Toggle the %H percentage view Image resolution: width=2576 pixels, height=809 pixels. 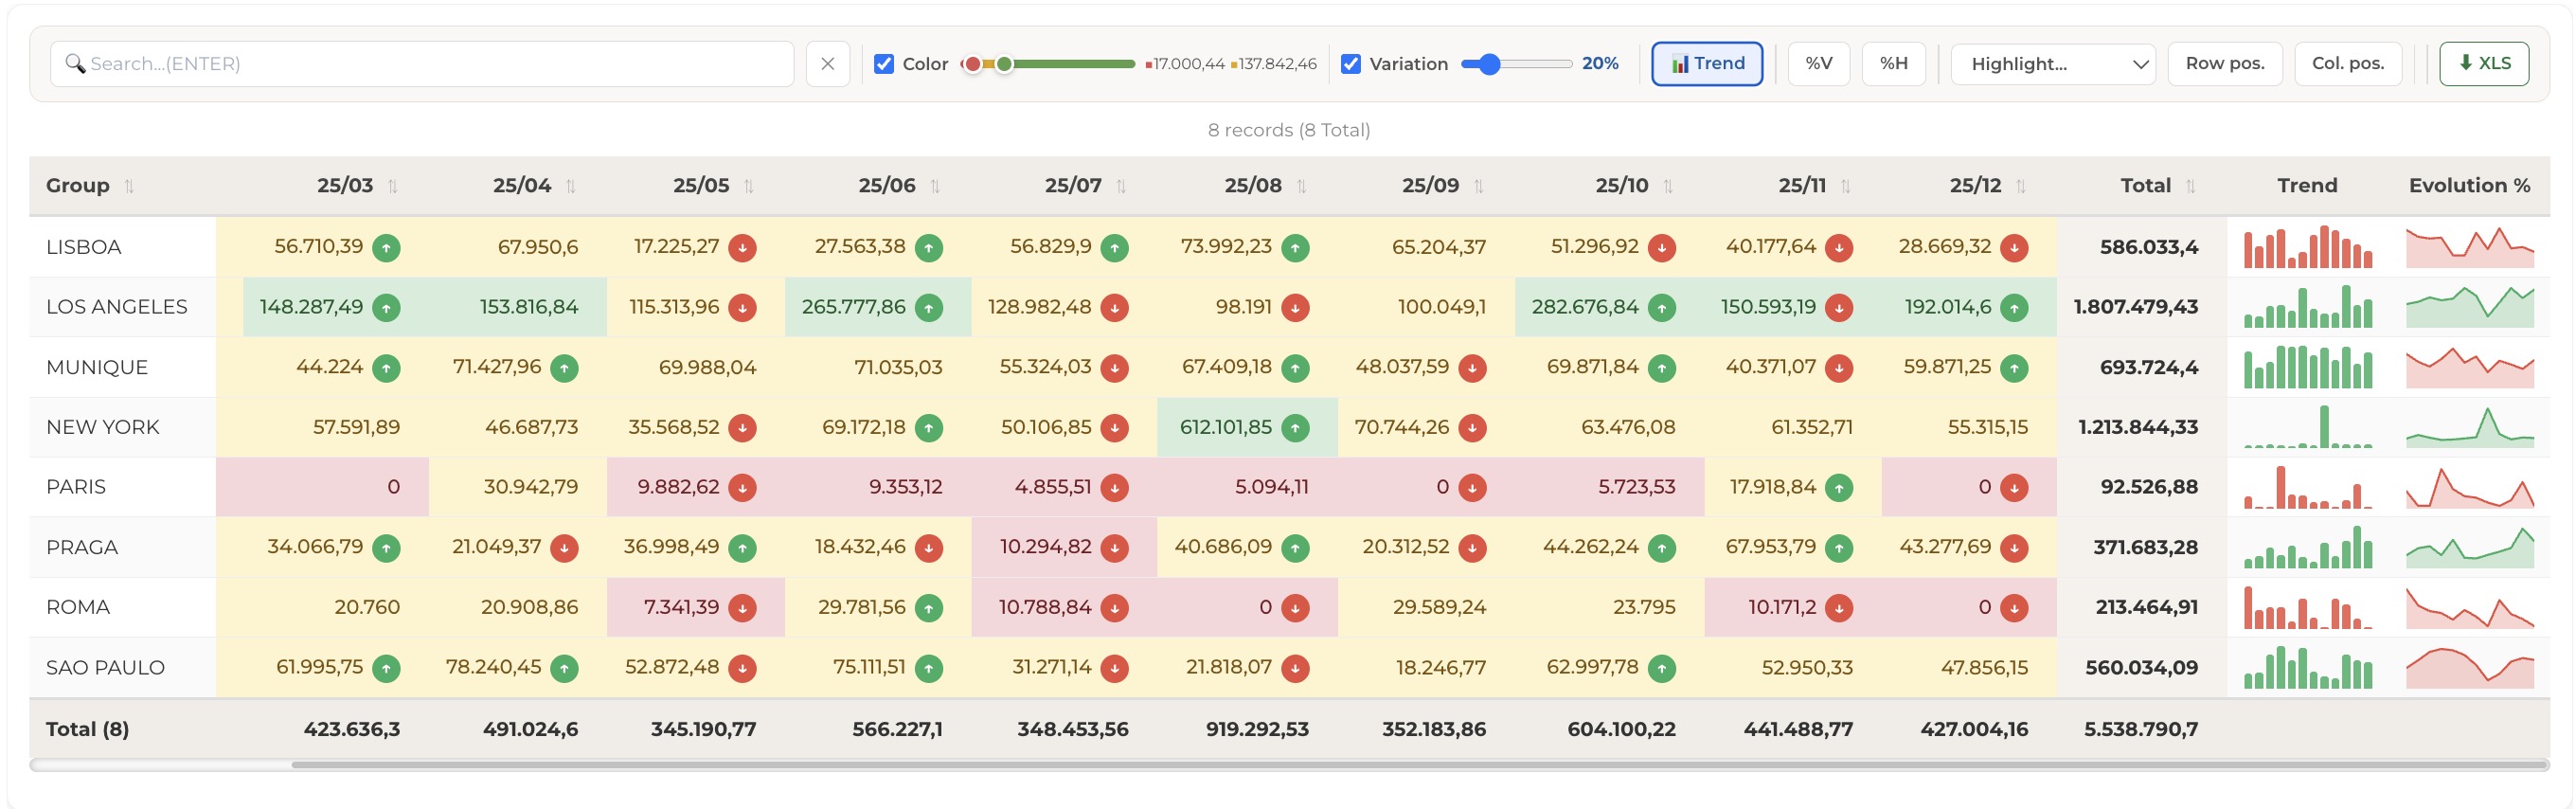pos(1893,64)
